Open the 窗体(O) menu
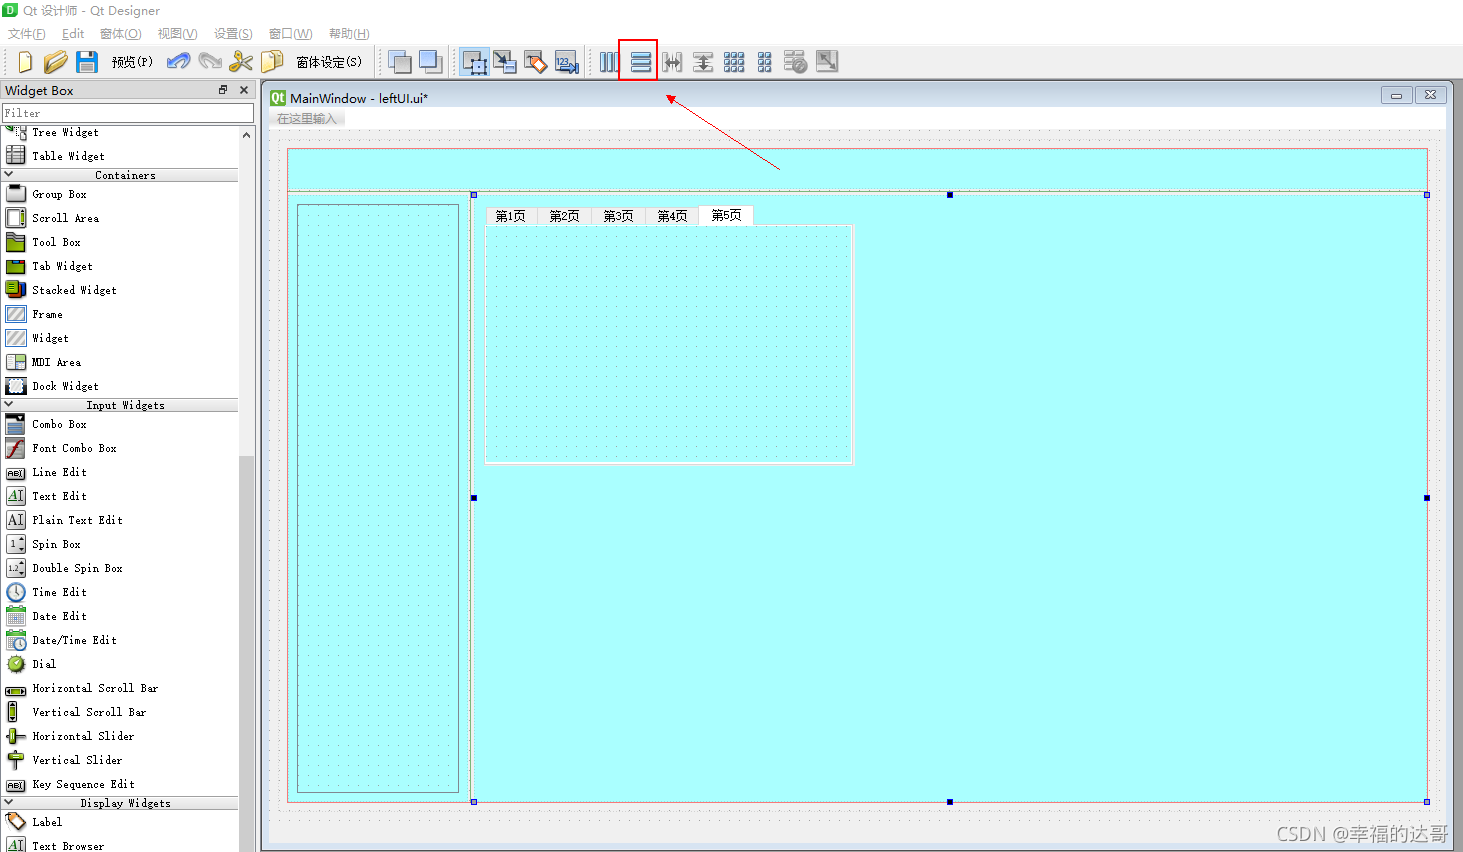Image resolution: width=1463 pixels, height=852 pixels. 121,34
